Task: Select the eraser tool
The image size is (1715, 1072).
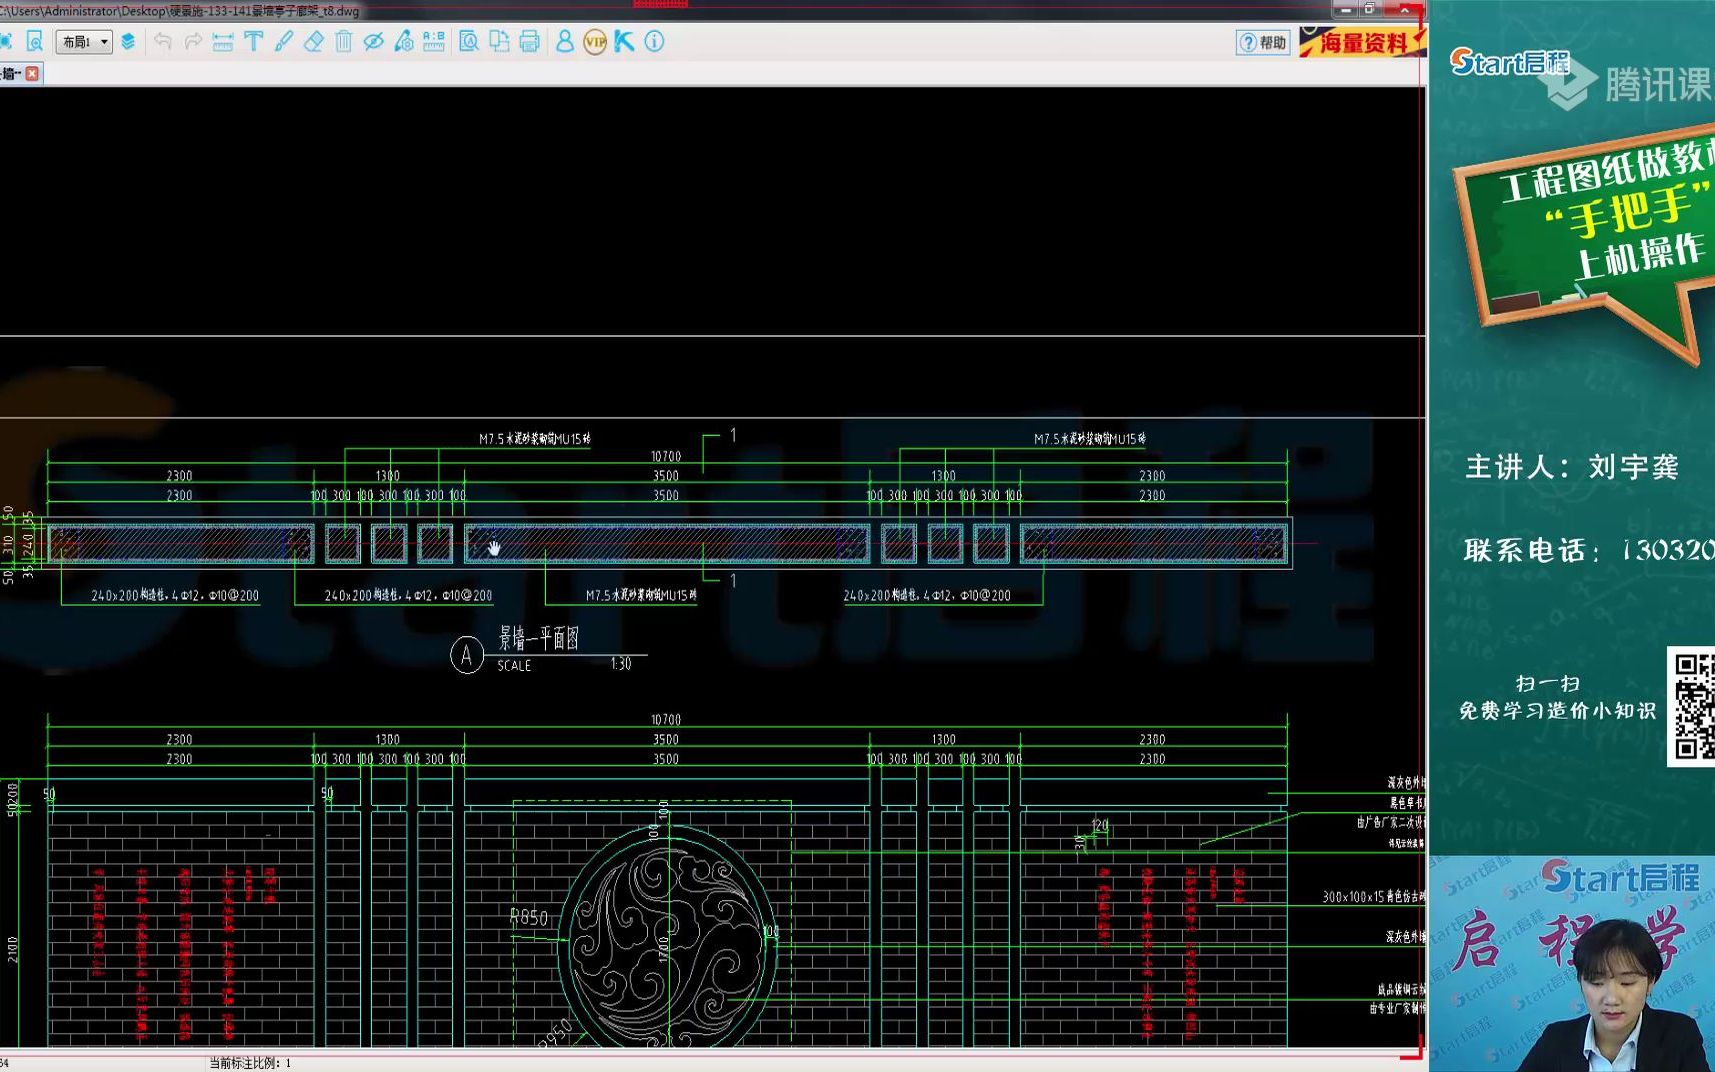Action: pos(314,42)
